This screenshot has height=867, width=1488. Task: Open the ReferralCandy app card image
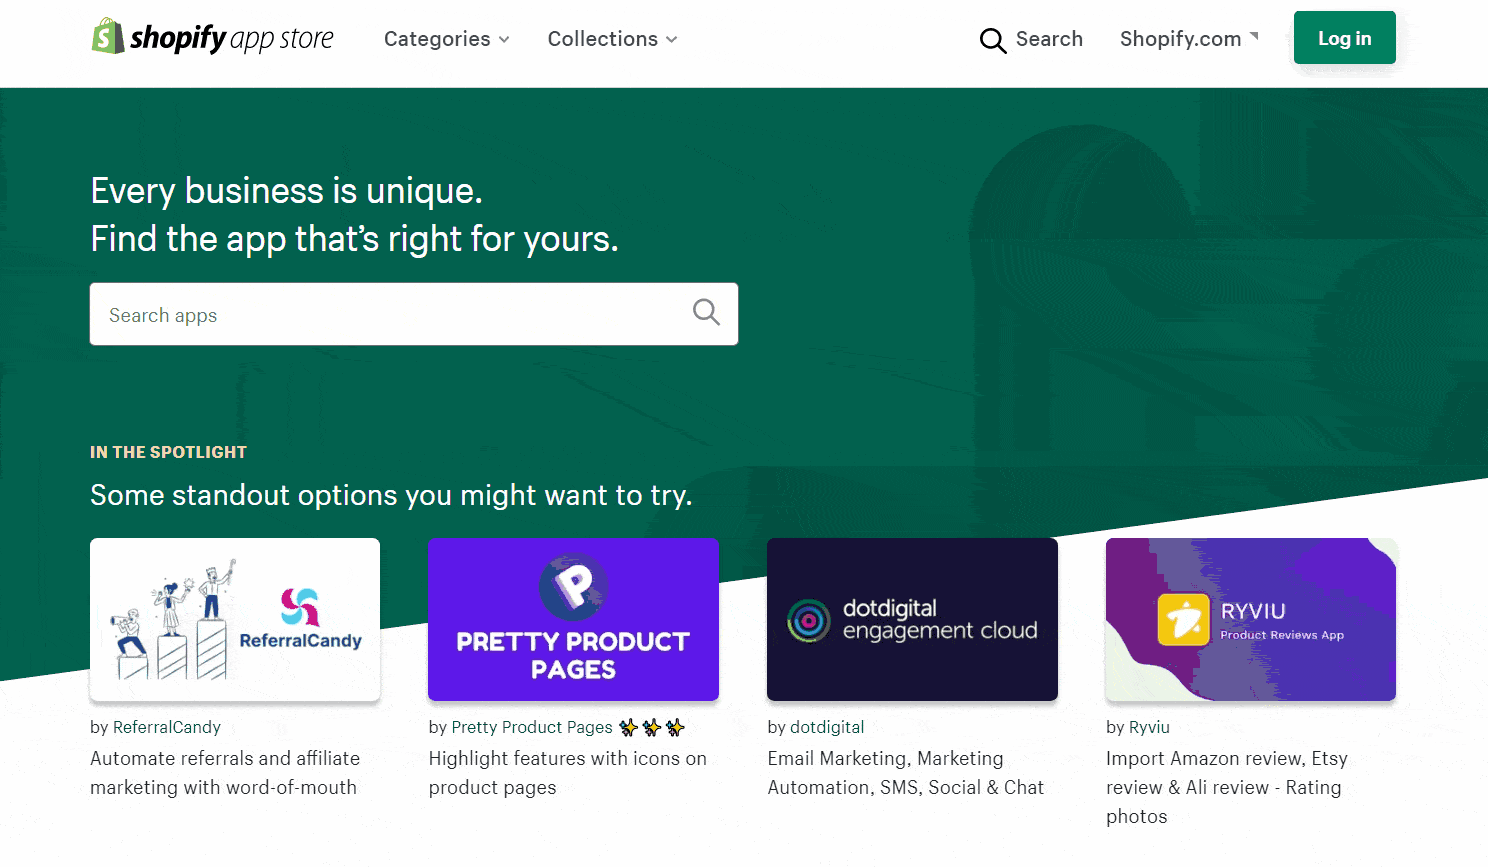point(235,619)
